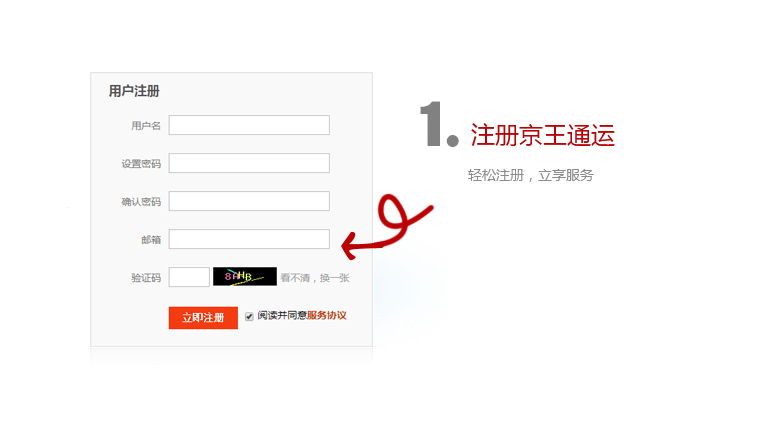Click the 用户名 field label

coord(146,126)
